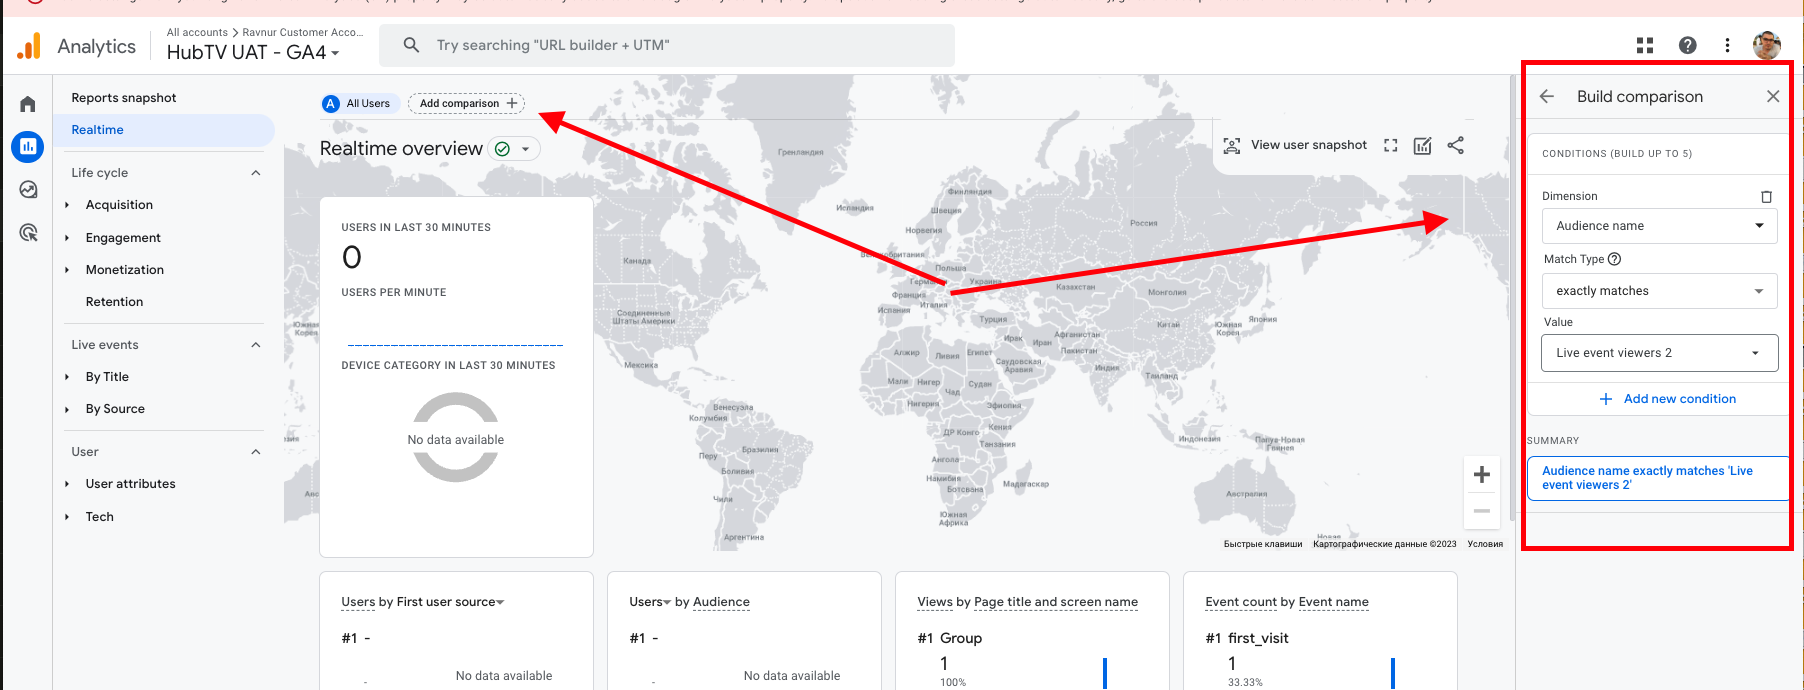1804x690 pixels.
Task: Click the first_visit event row
Action: coord(1258,638)
